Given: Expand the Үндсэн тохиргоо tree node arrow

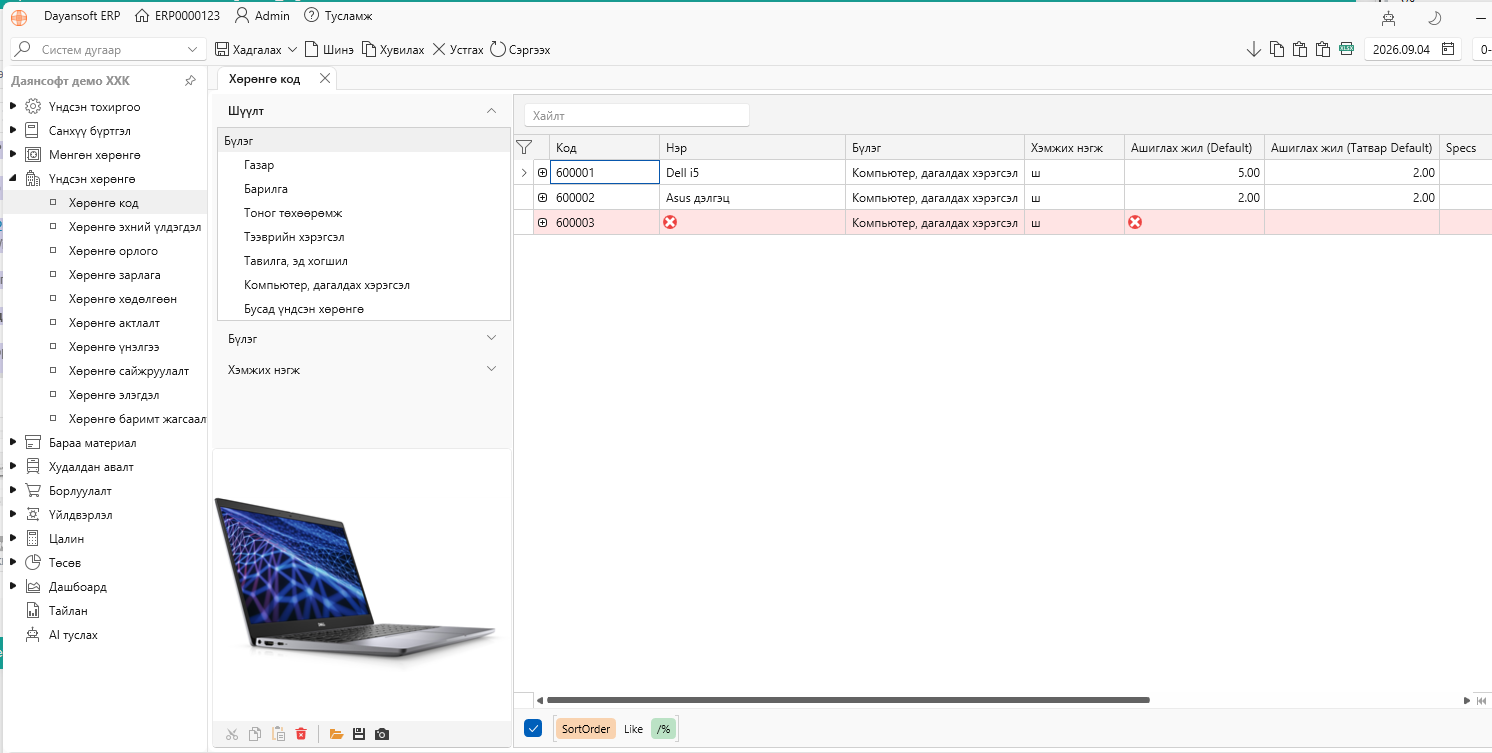Looking at the screenshot, I should 13,106.
